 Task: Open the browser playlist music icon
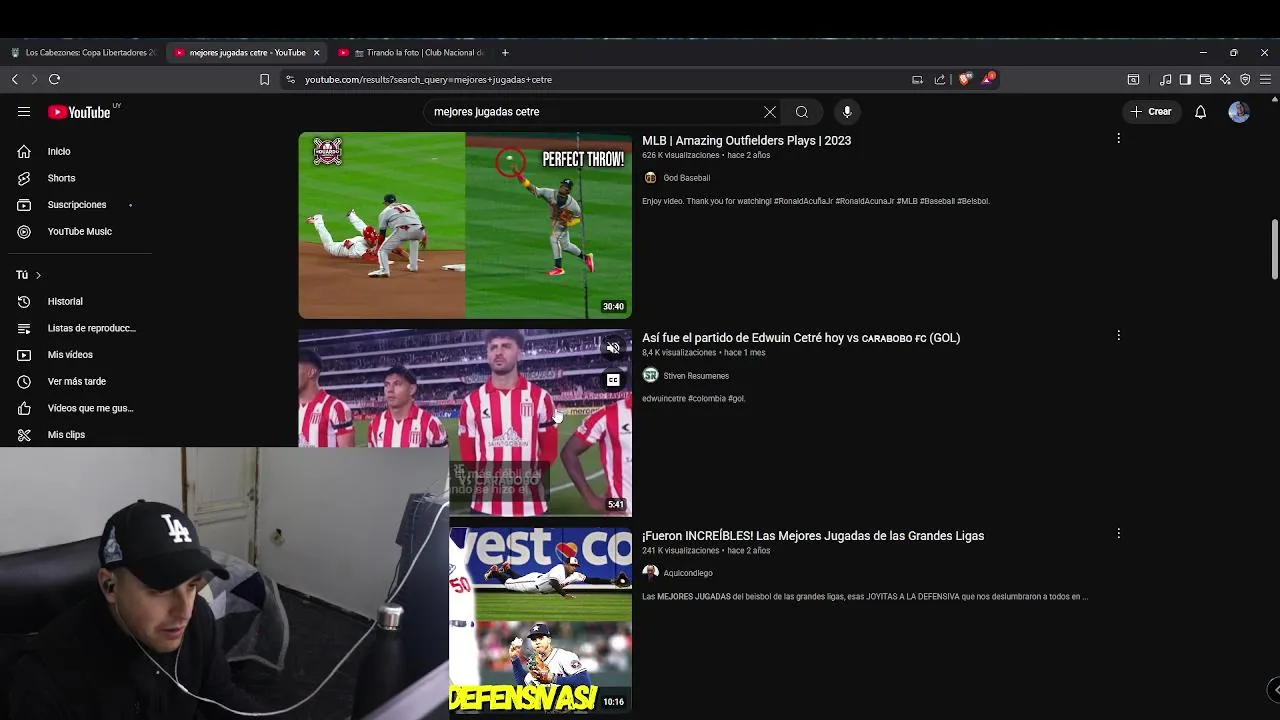[1166, 79]
